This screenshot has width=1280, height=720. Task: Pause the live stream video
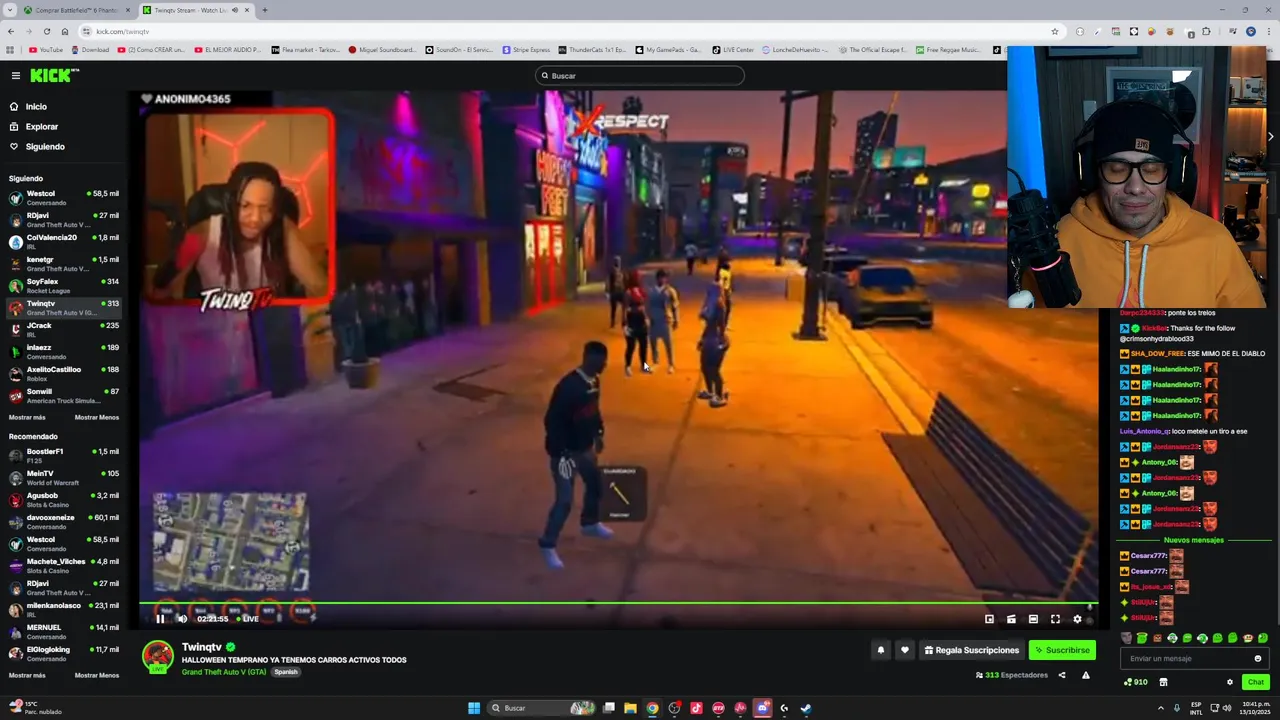(x=160, y=619)
